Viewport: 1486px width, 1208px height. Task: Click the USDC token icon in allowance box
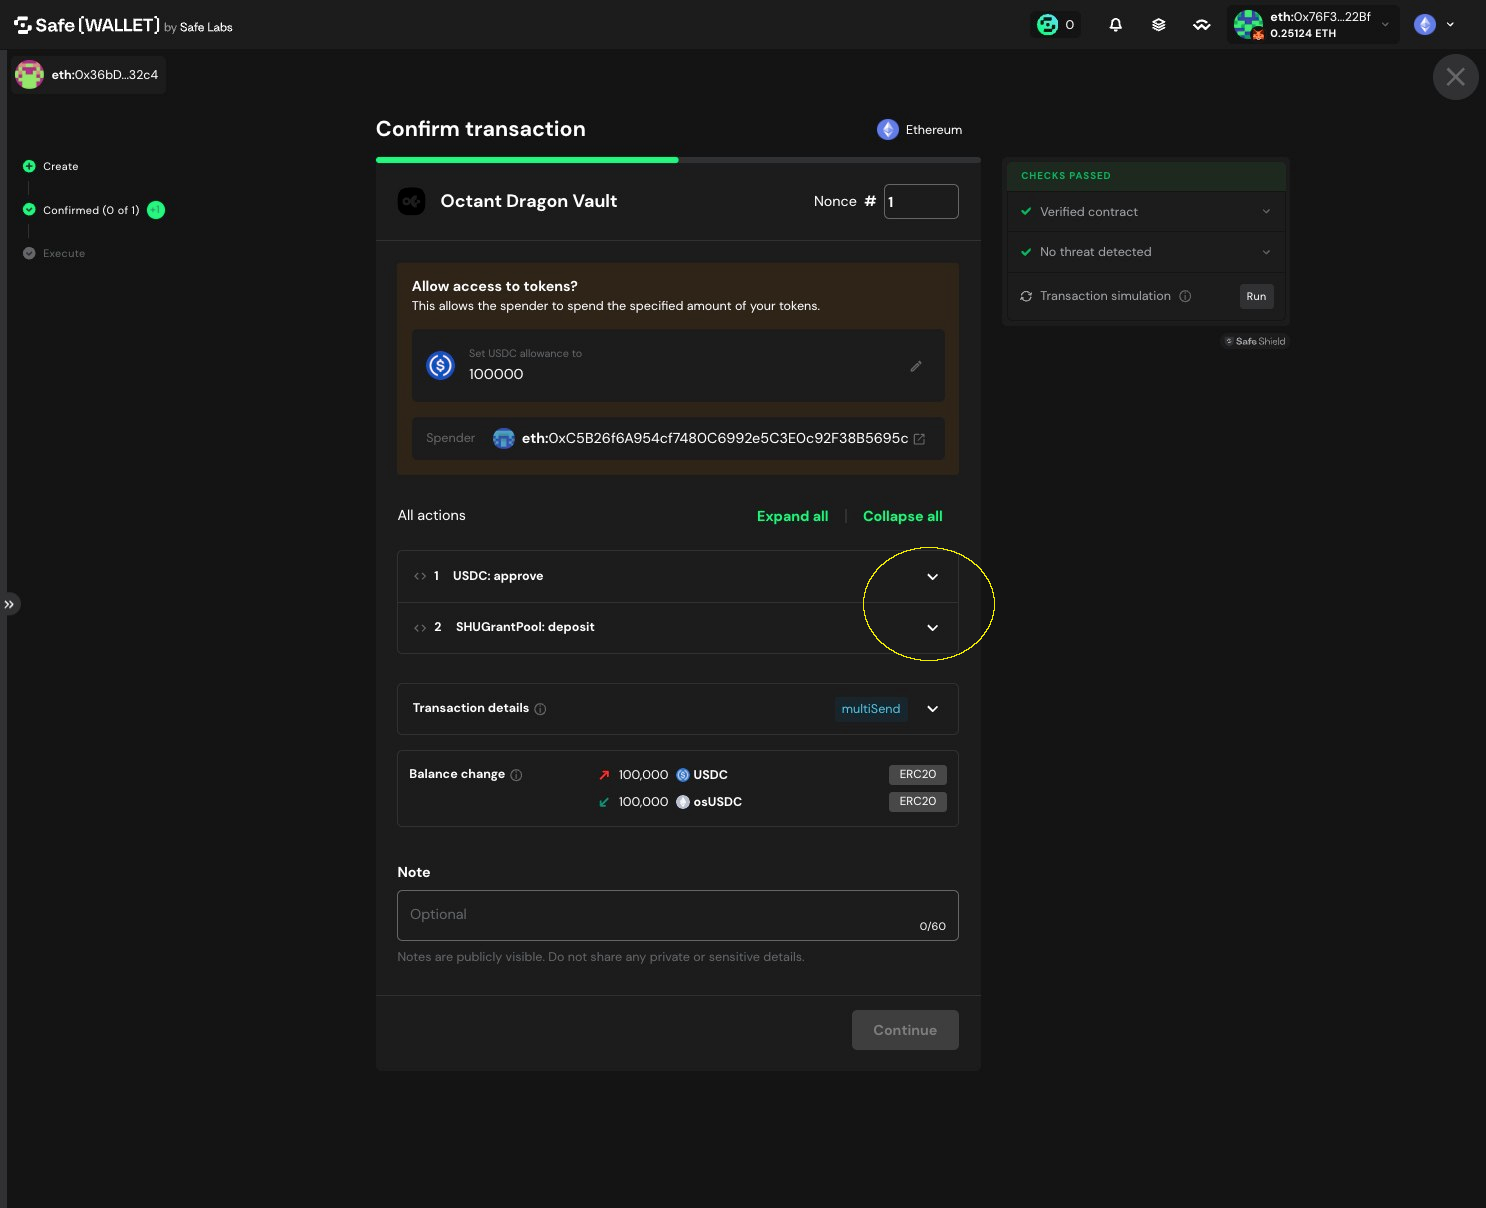(x=440, y=365)
